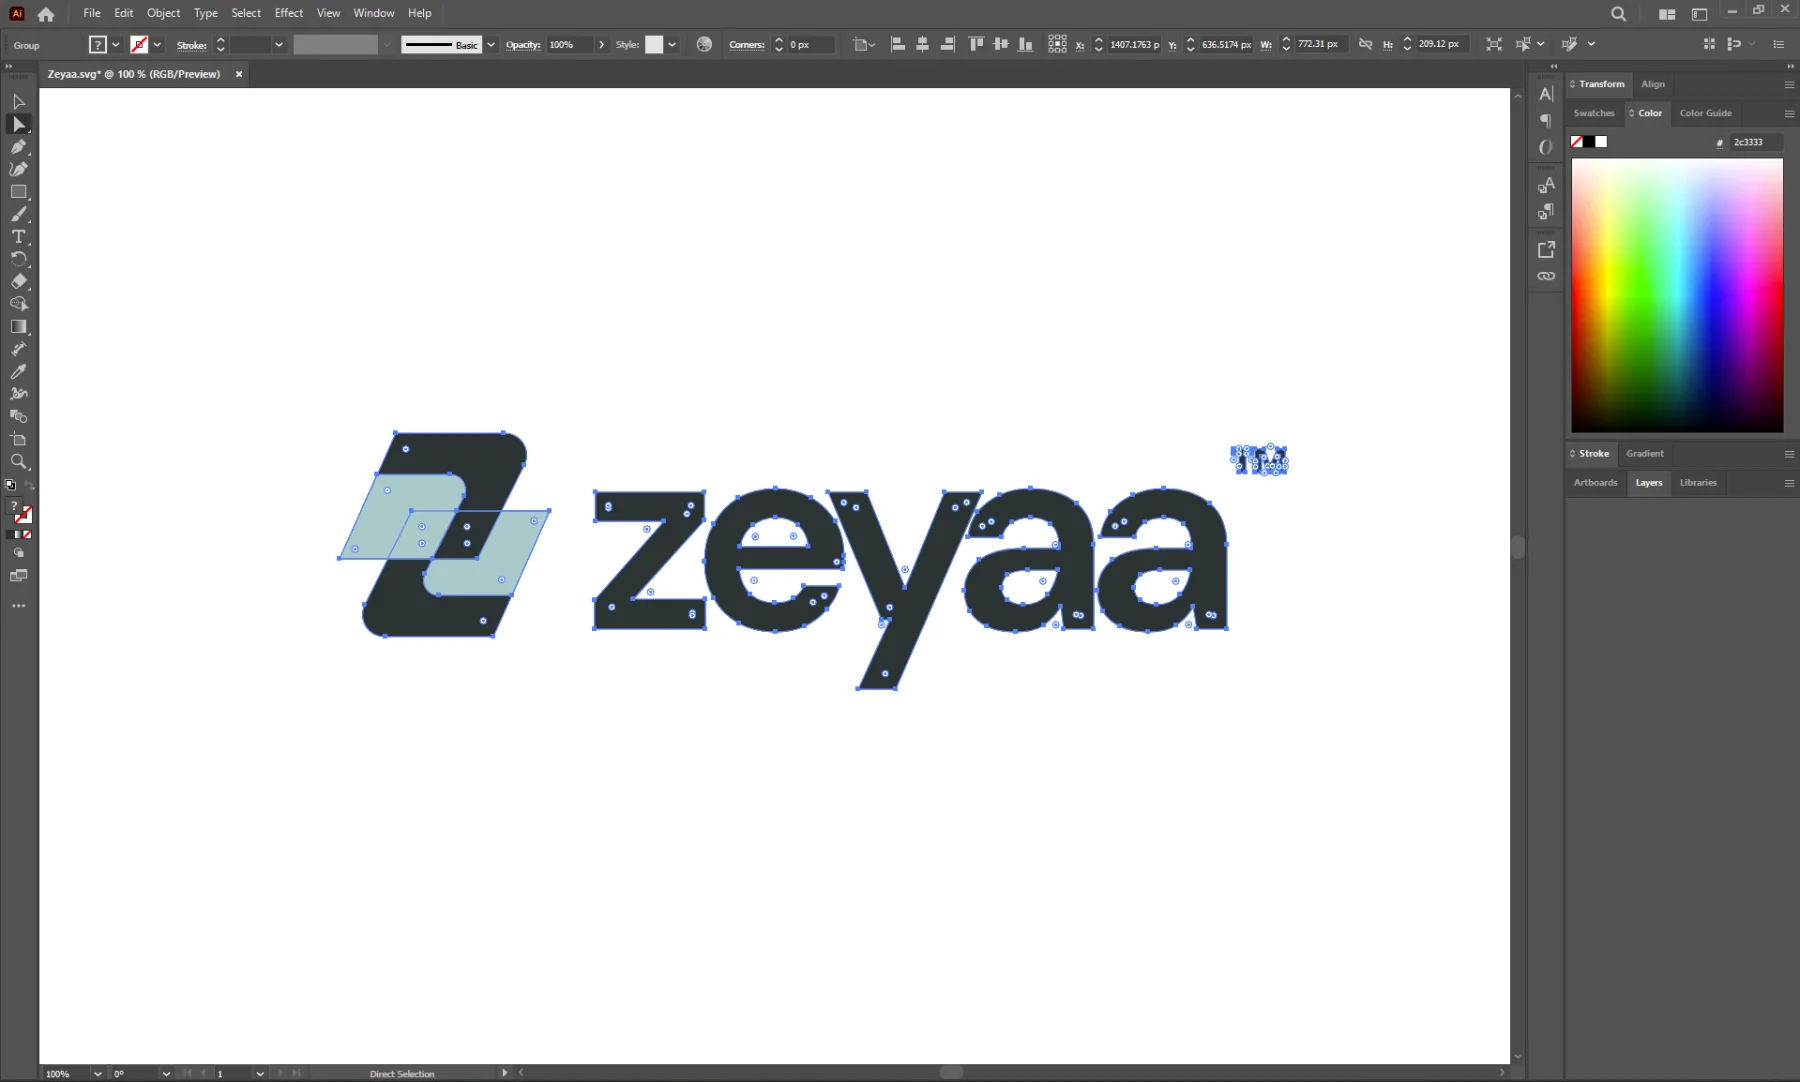Open the Edit Toolbar three-dots button
1800x1082 pixels.
(18, 606)
